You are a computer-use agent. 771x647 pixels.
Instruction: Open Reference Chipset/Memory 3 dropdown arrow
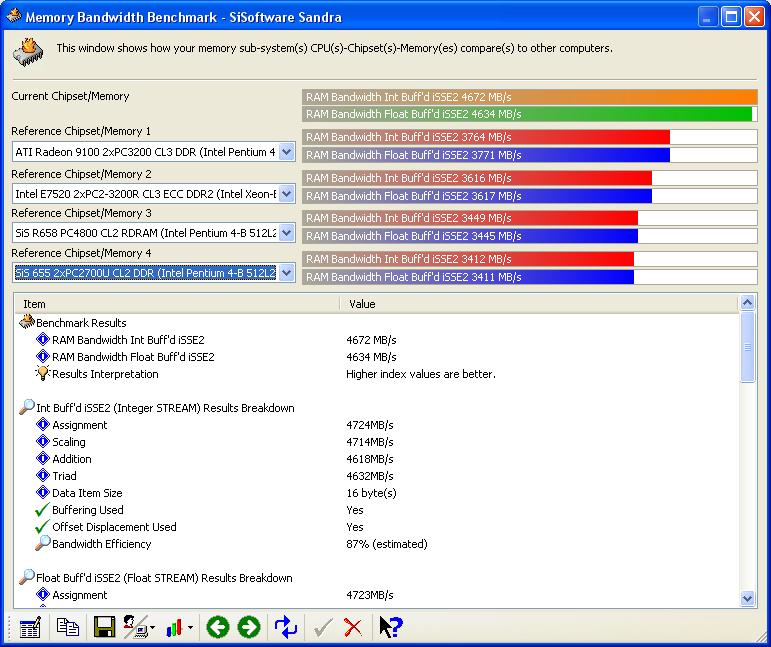287,233
